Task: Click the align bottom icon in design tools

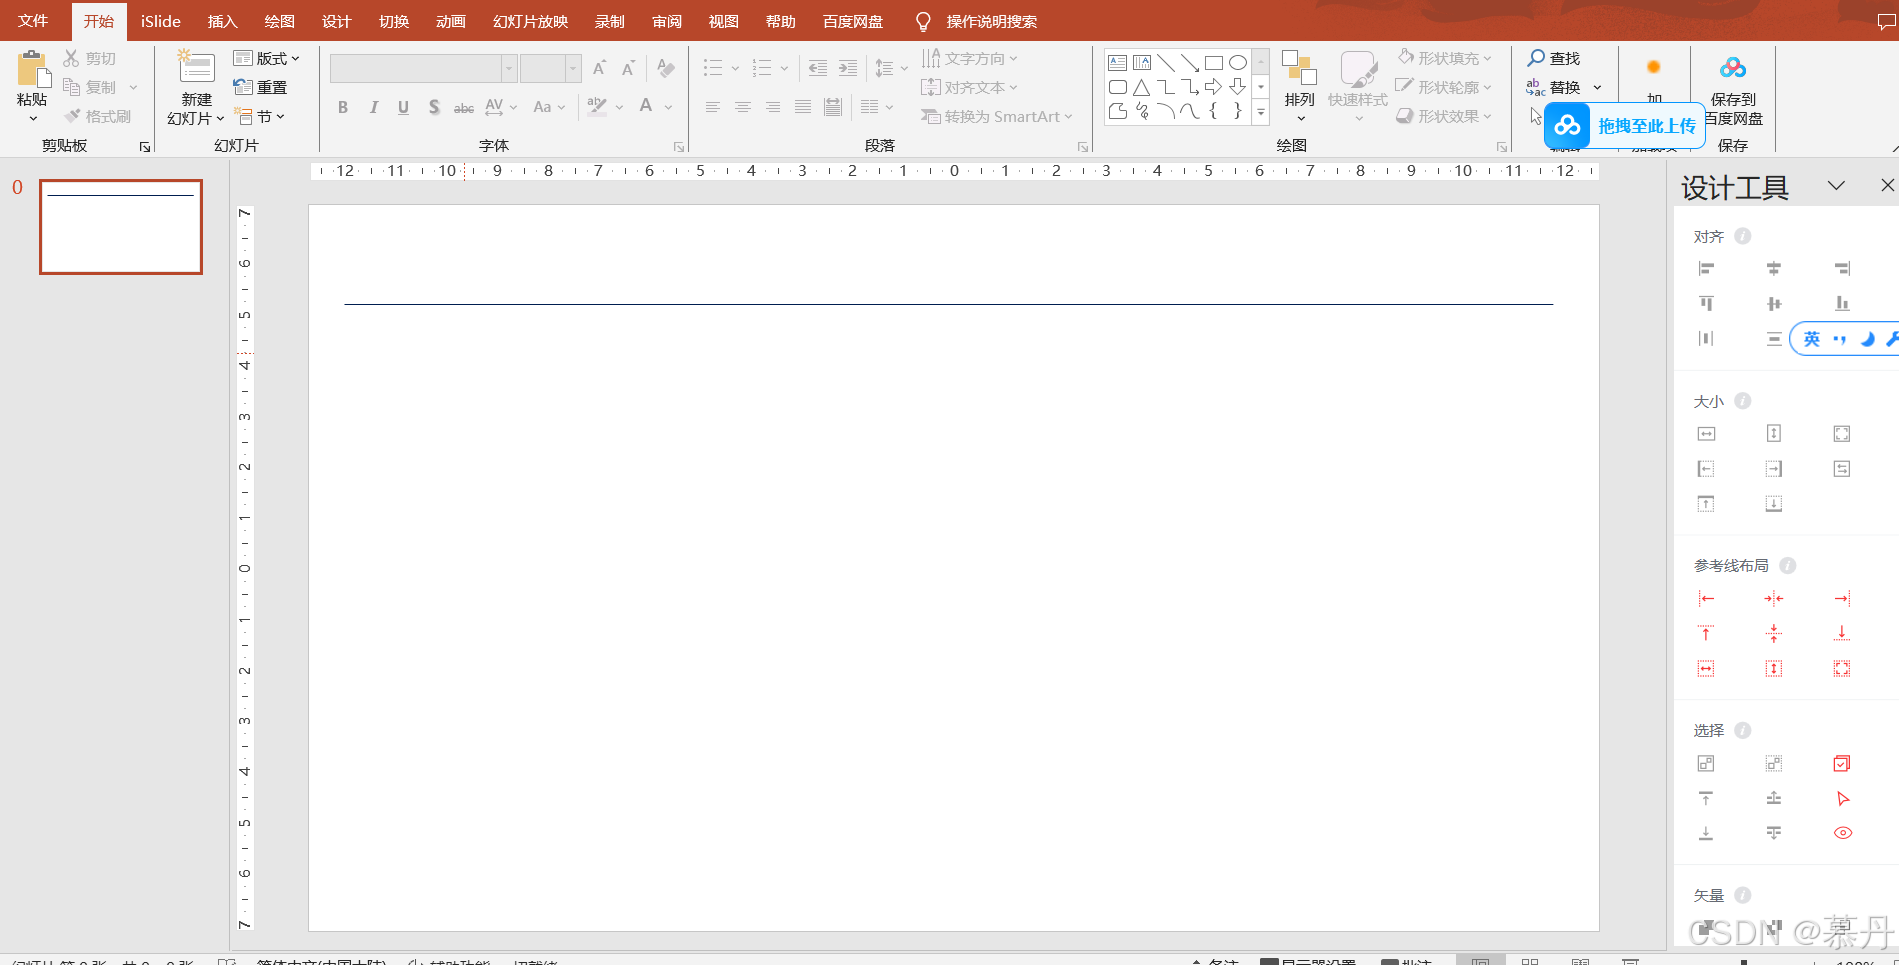Action: tap(1842, 303)
